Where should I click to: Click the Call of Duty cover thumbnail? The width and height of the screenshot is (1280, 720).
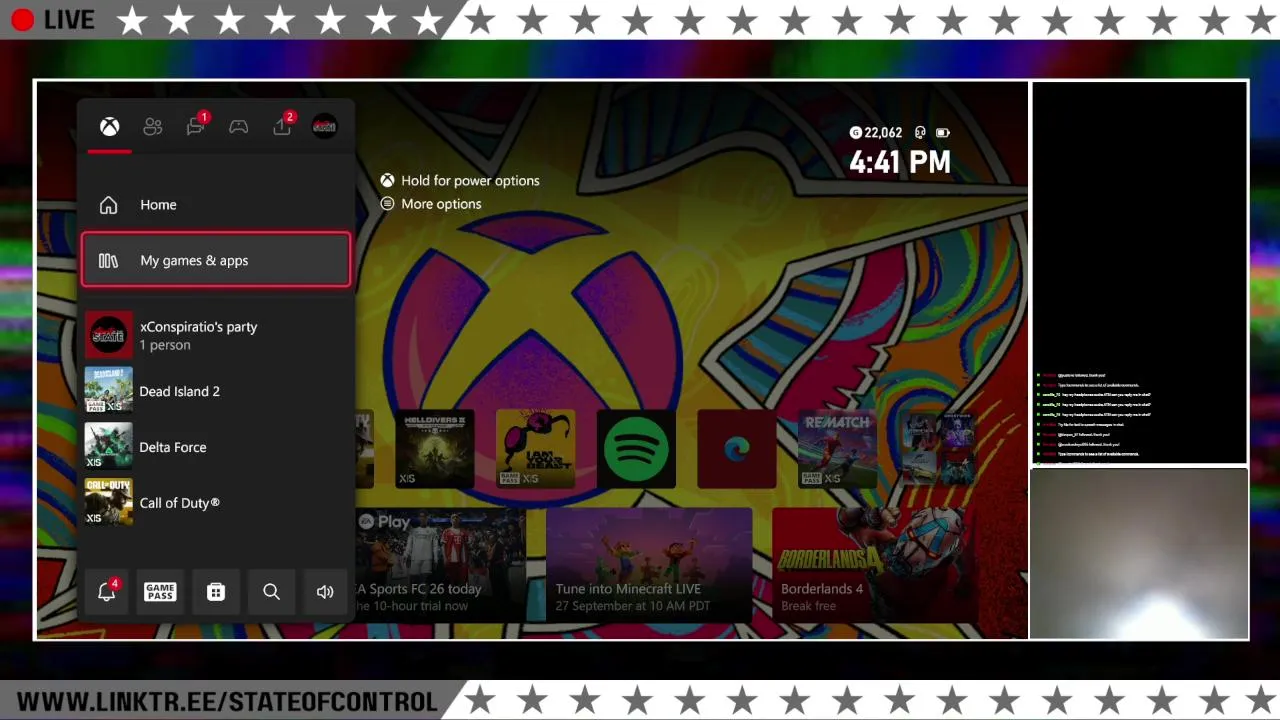click(108, 503)
